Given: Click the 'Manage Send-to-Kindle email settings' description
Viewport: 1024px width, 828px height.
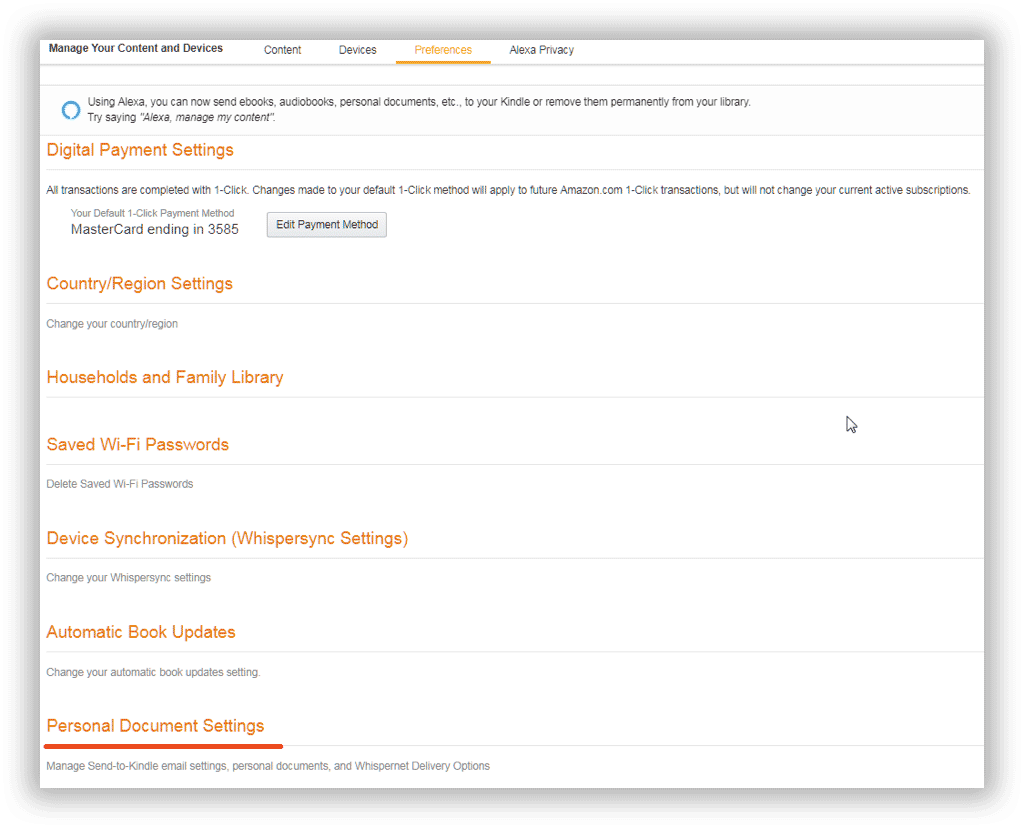Looking at the screenshot, I should pyautogui.click(x=268, y=766).
